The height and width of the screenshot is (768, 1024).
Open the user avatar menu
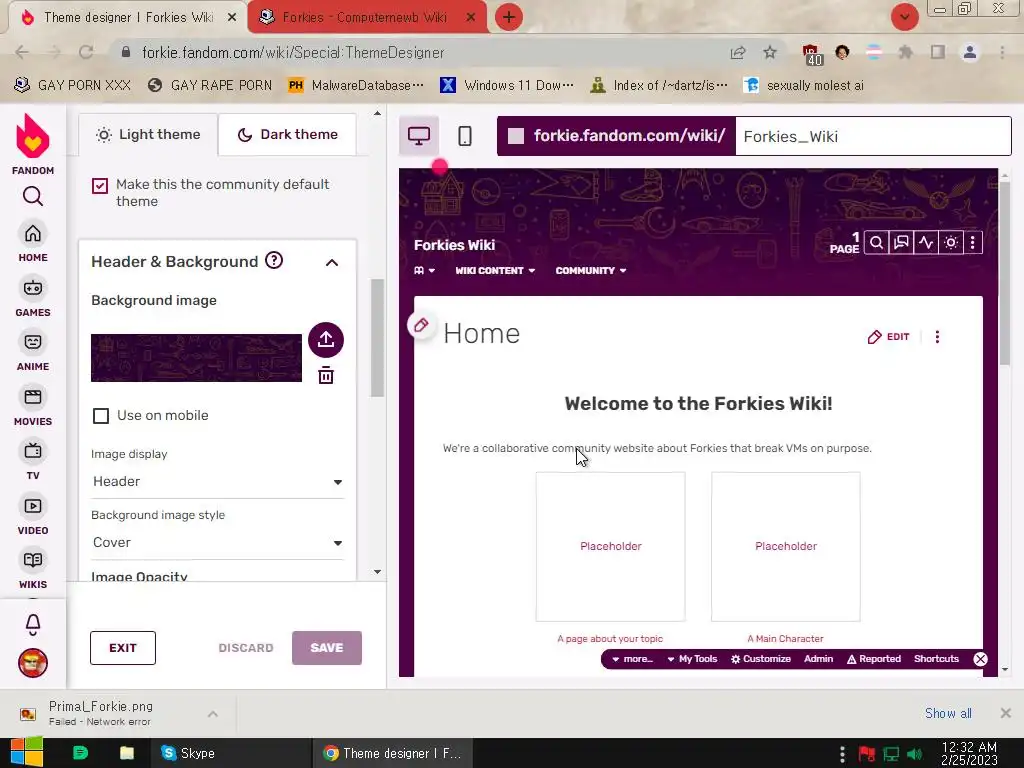tap(33, 663)
